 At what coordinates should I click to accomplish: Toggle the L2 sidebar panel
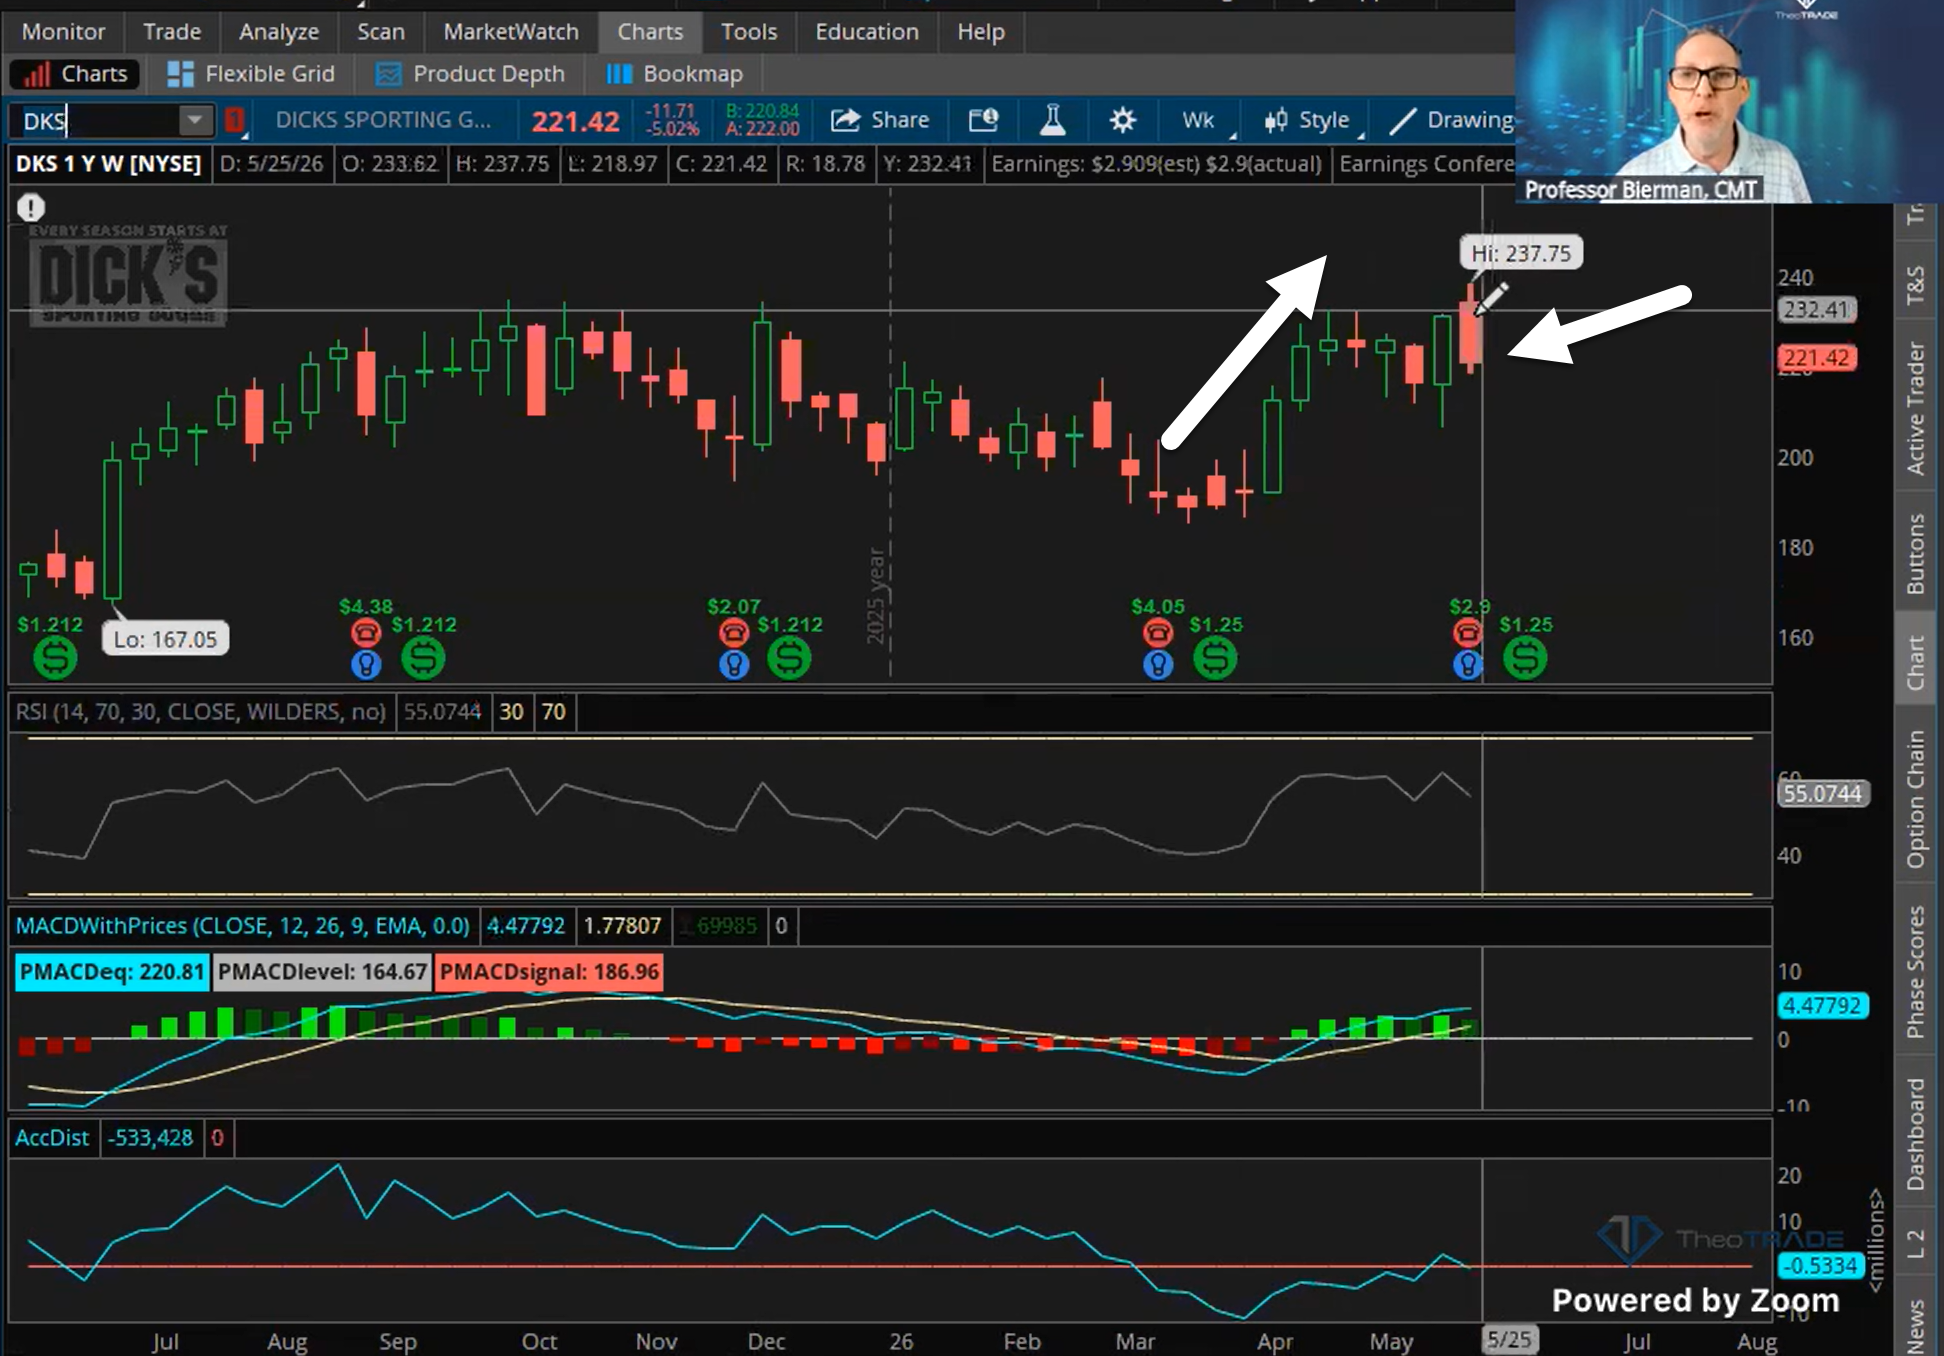pos(1915,1244)
